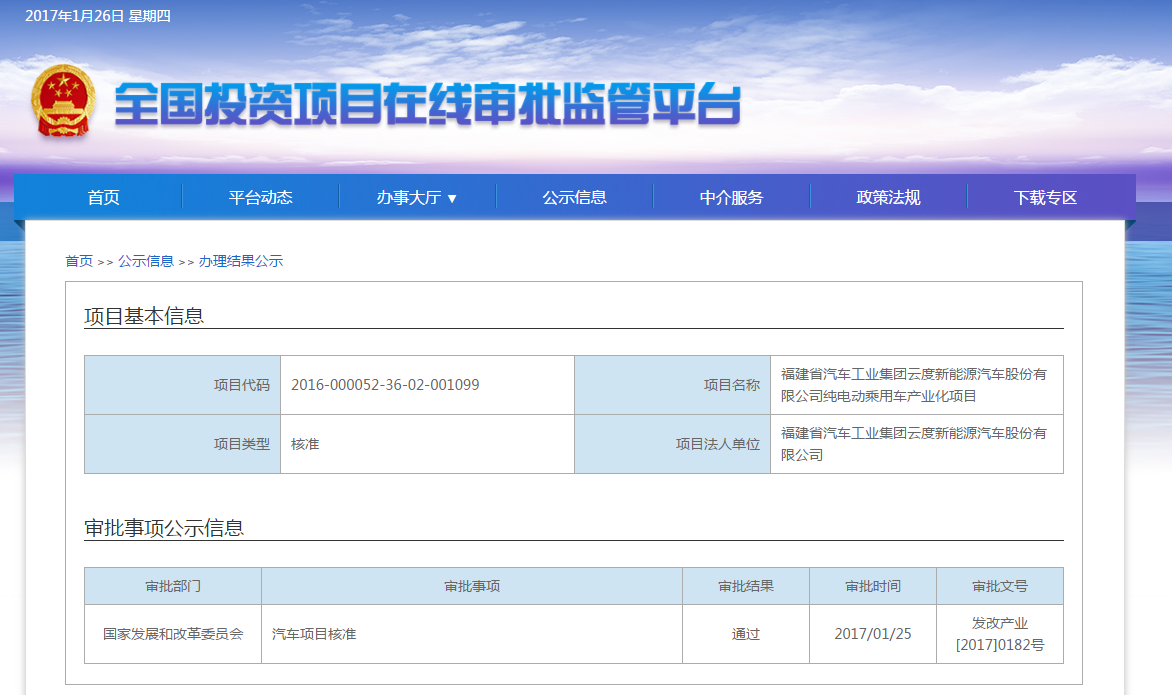The width and height of the screenshot is (1172, 695).
Task: Click the 审批部门 column header
Action: tap(173, 586)
